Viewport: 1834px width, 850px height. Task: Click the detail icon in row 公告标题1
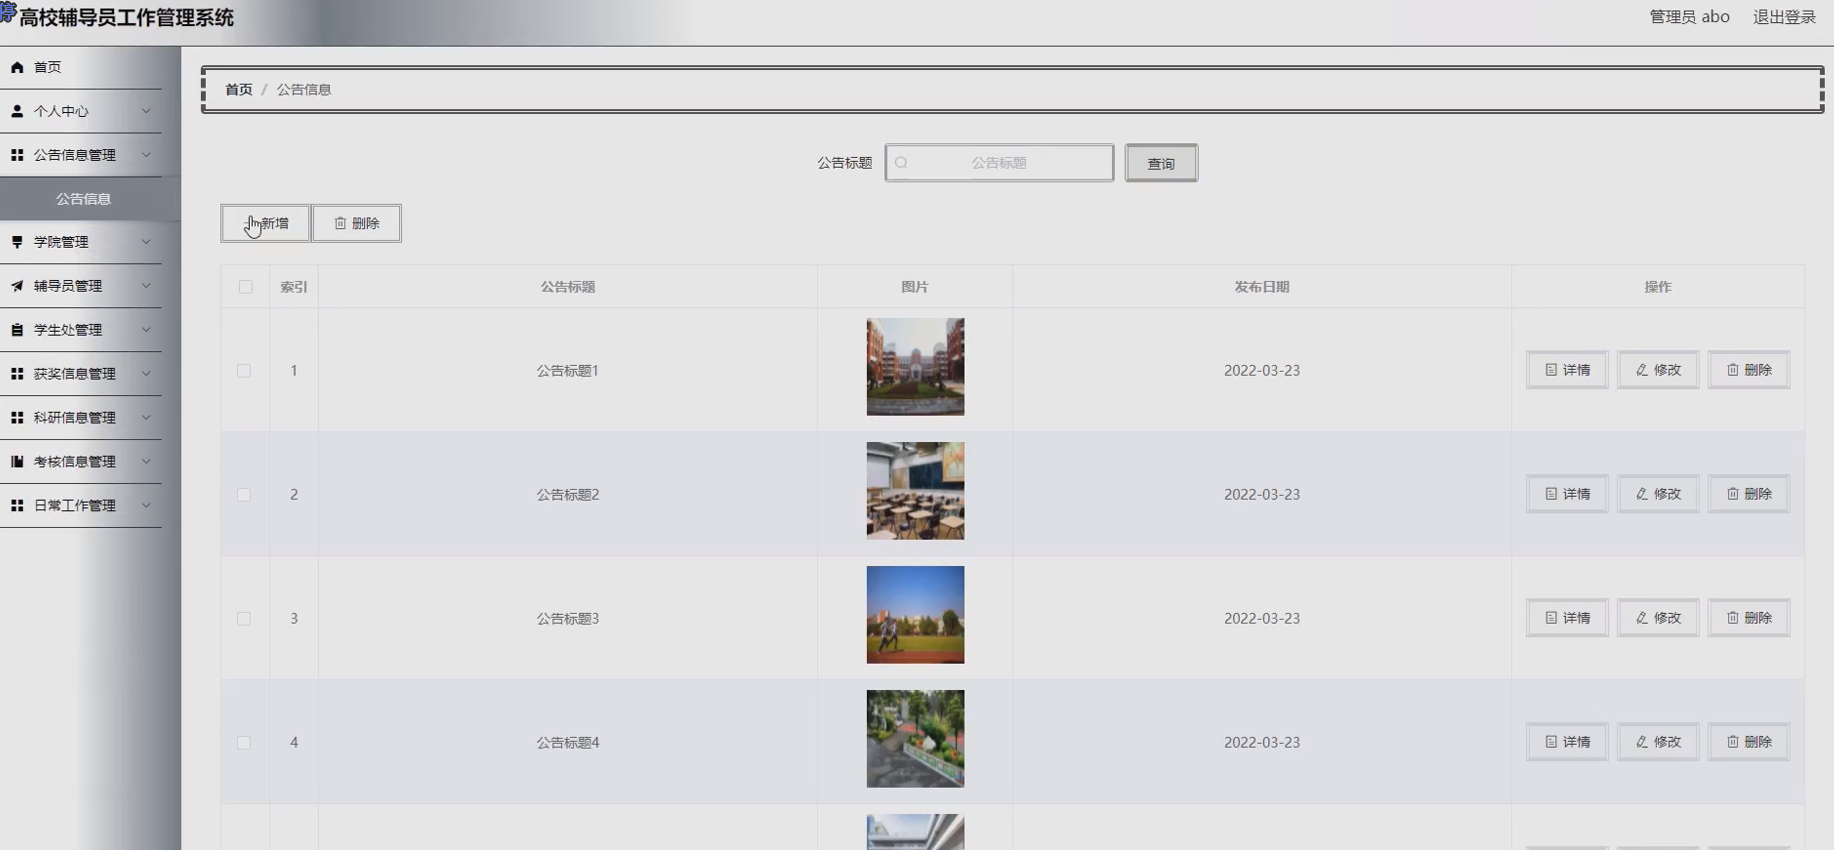pos(1551,370)
